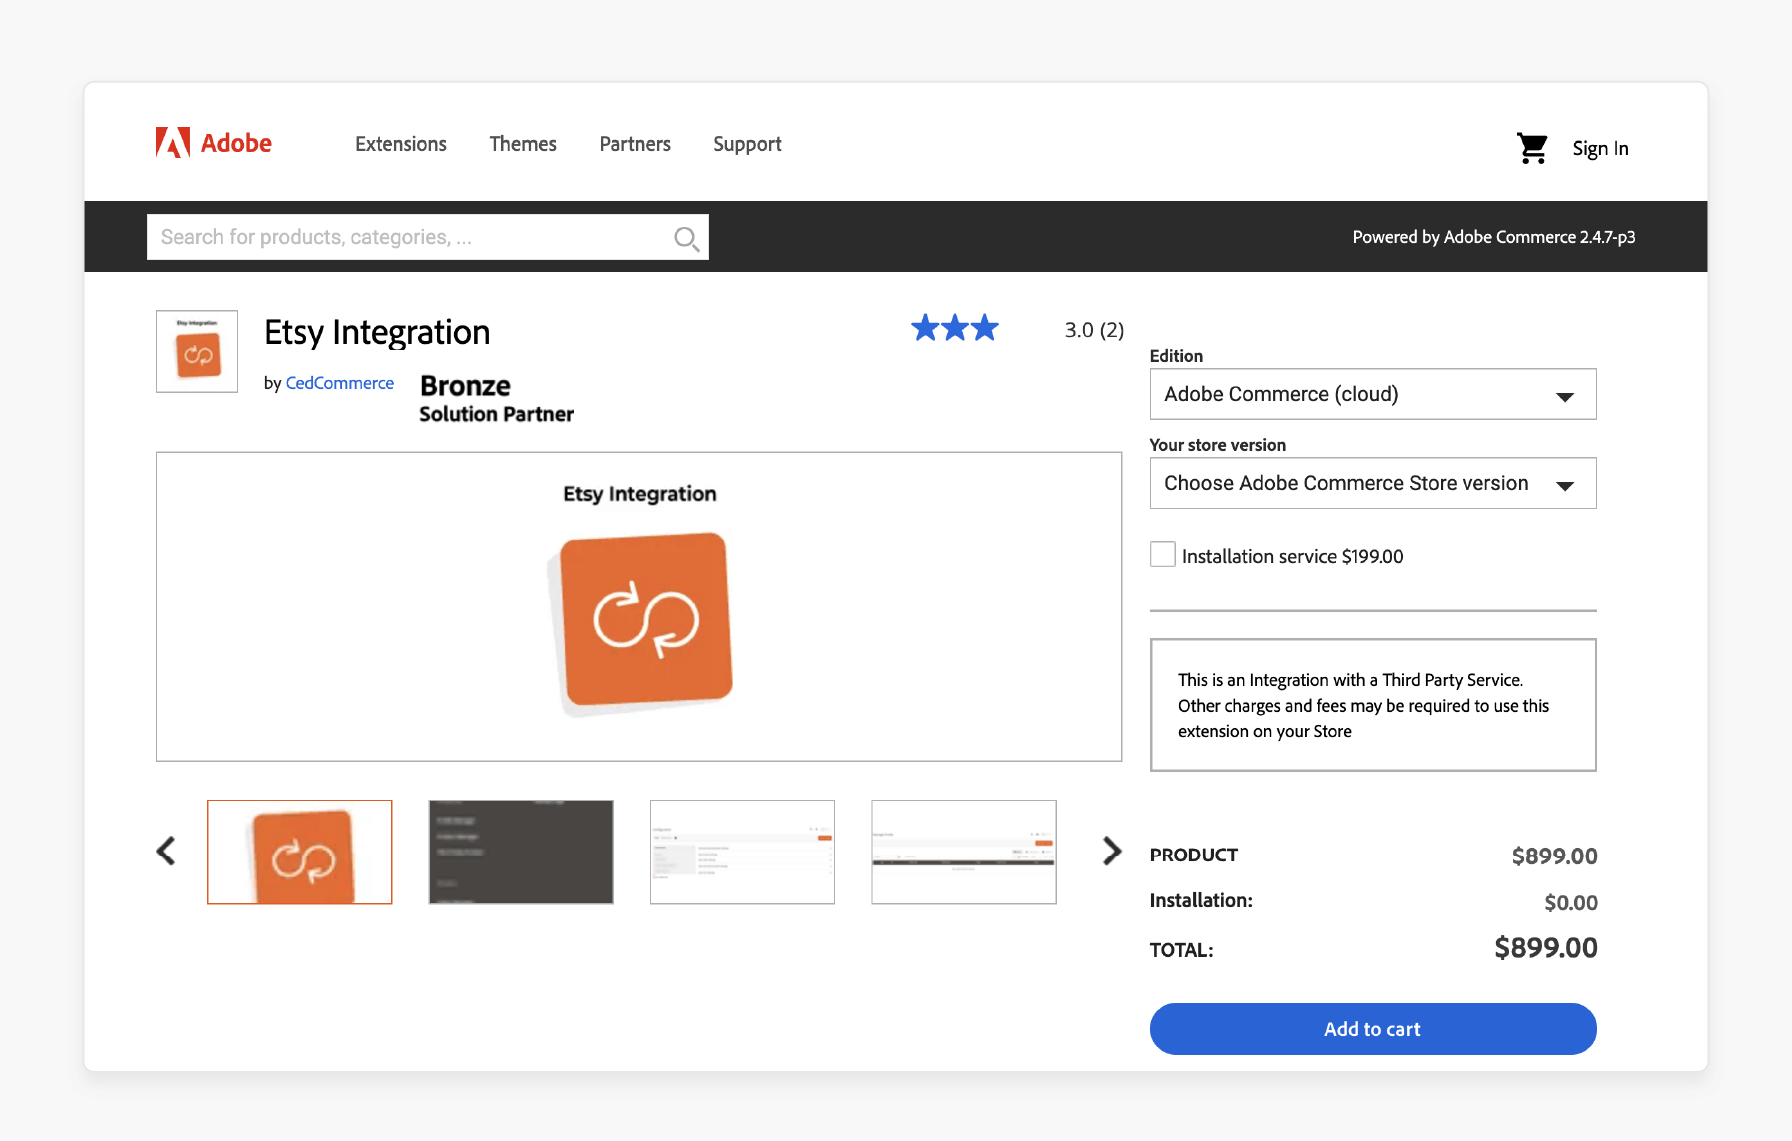Open the Extensions menu
The height and width of the screenshot is (1141, 1792).
[401, 144]
